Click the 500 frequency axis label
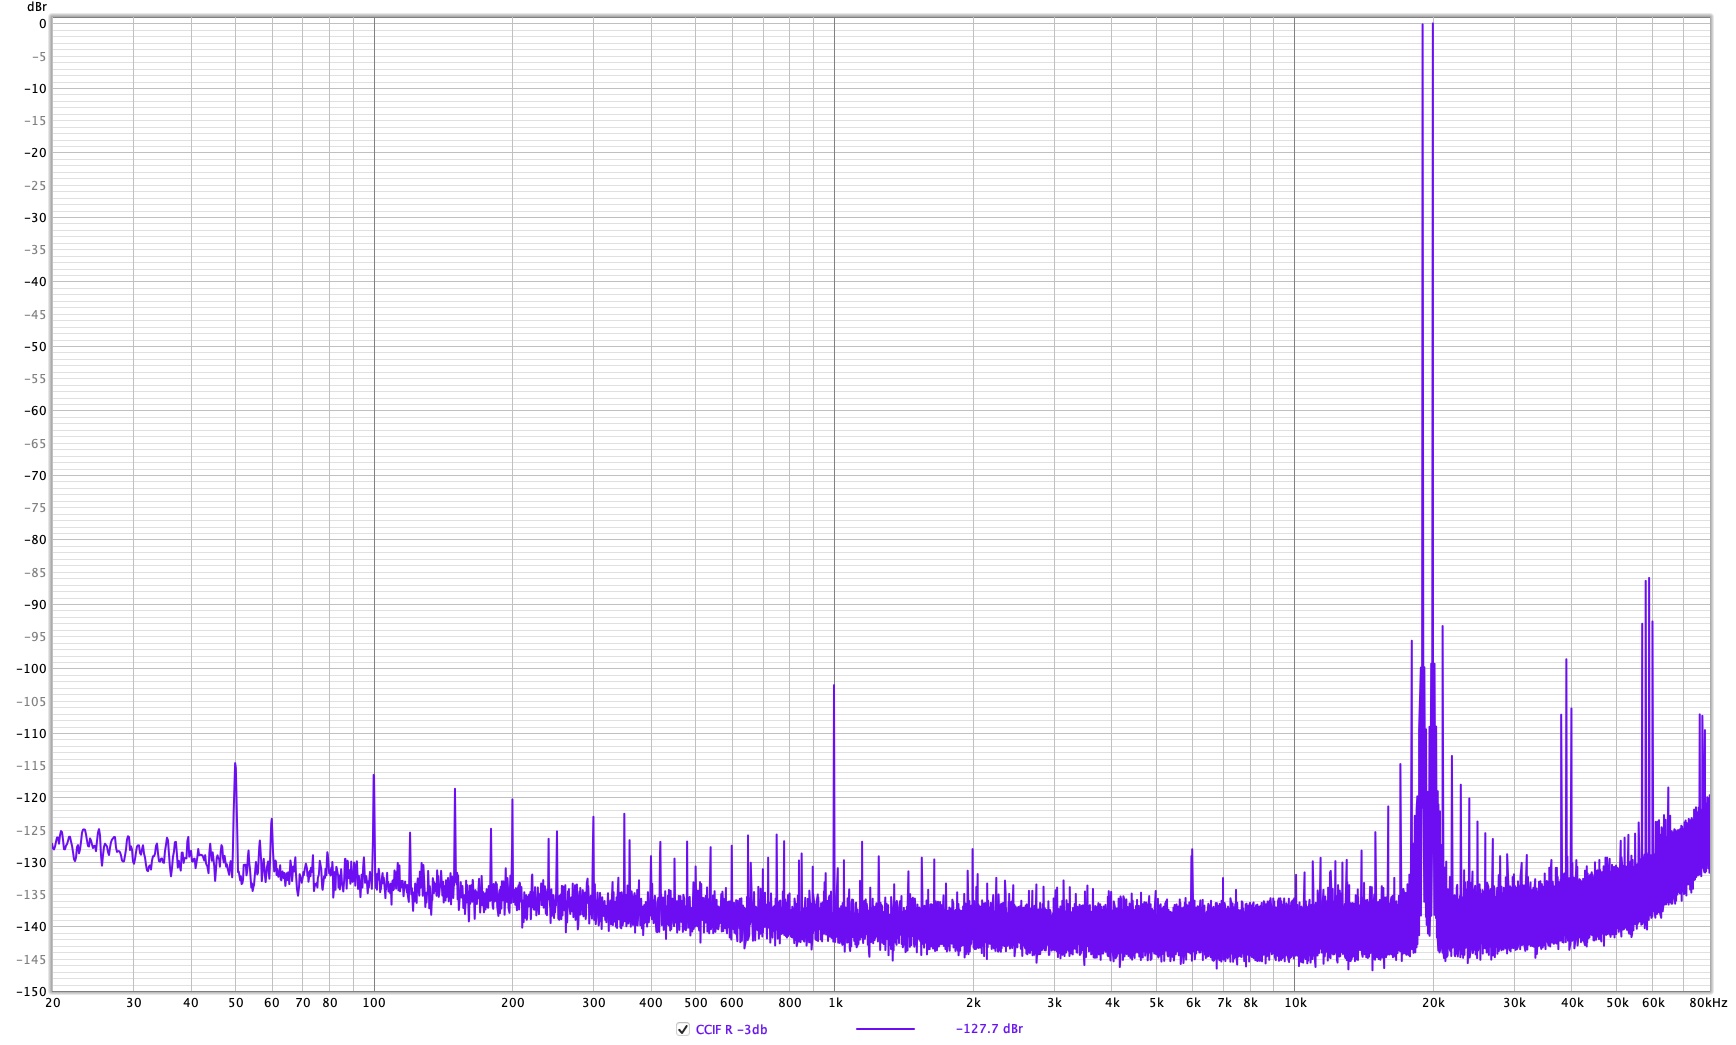This screenshot has width=1736, height=1045. click(x=696, y=1003)
